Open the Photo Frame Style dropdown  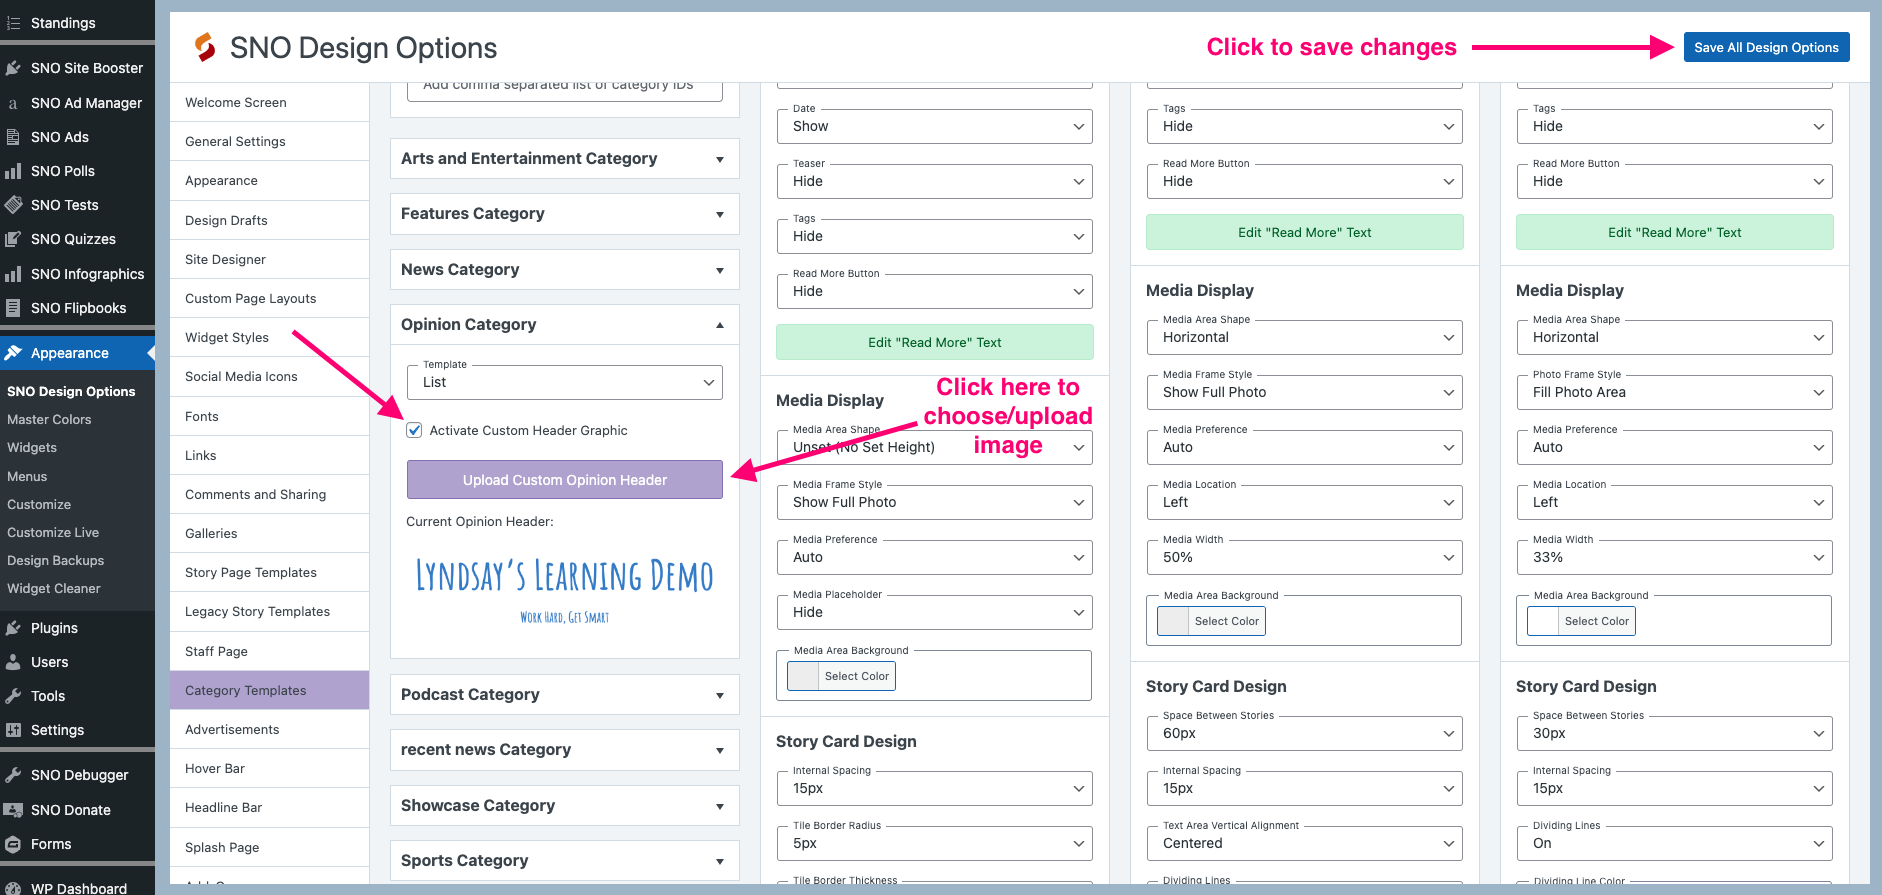(x=1674, y=392)
